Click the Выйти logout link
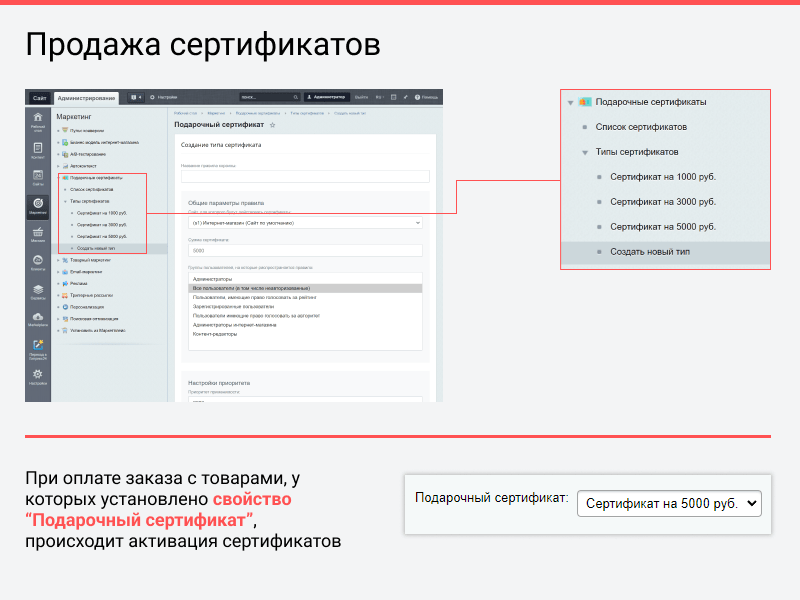The height and width of the screenshot is (600, 800). click(x=360, y=97)
